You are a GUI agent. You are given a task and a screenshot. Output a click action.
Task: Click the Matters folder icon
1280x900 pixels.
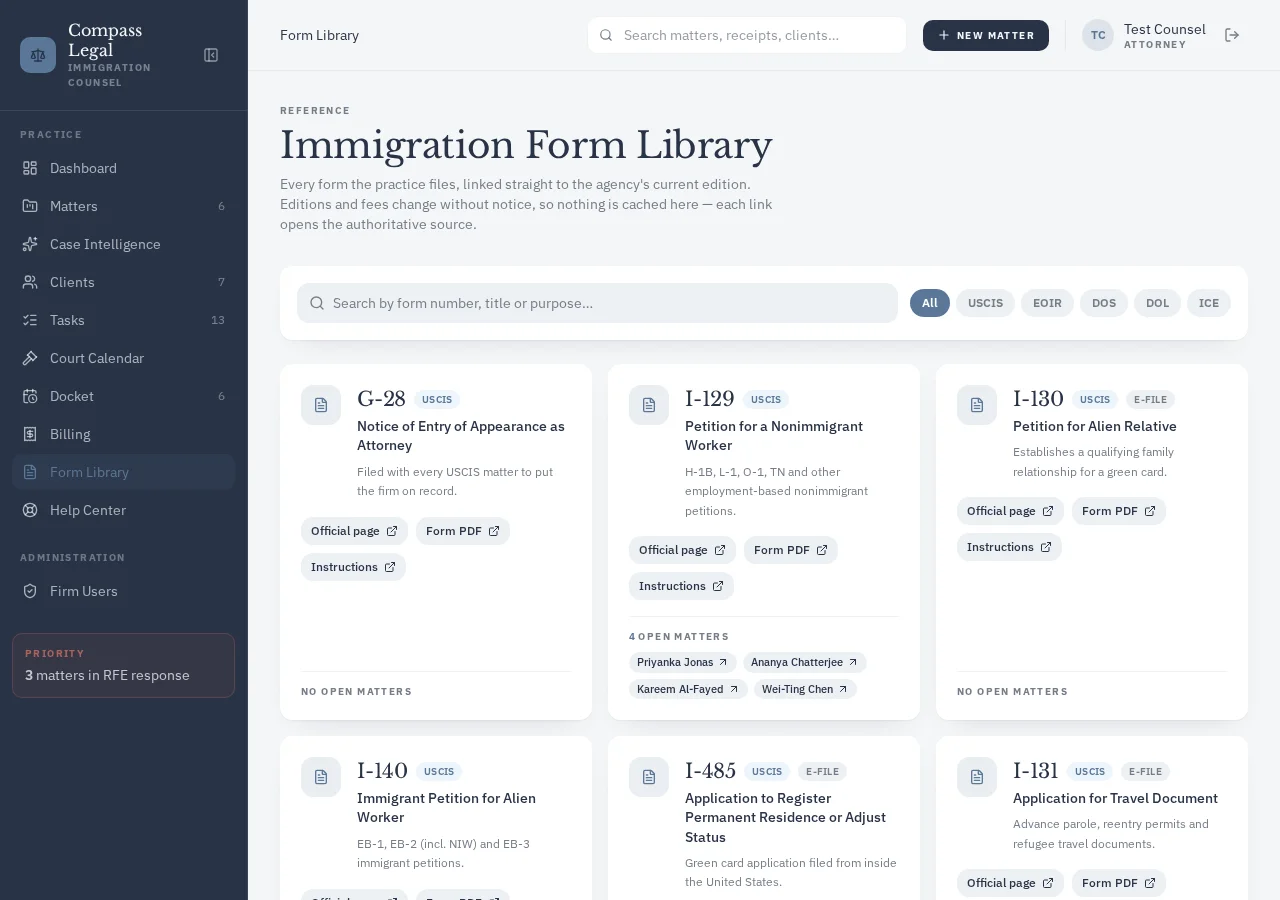(x=30, y=206)
